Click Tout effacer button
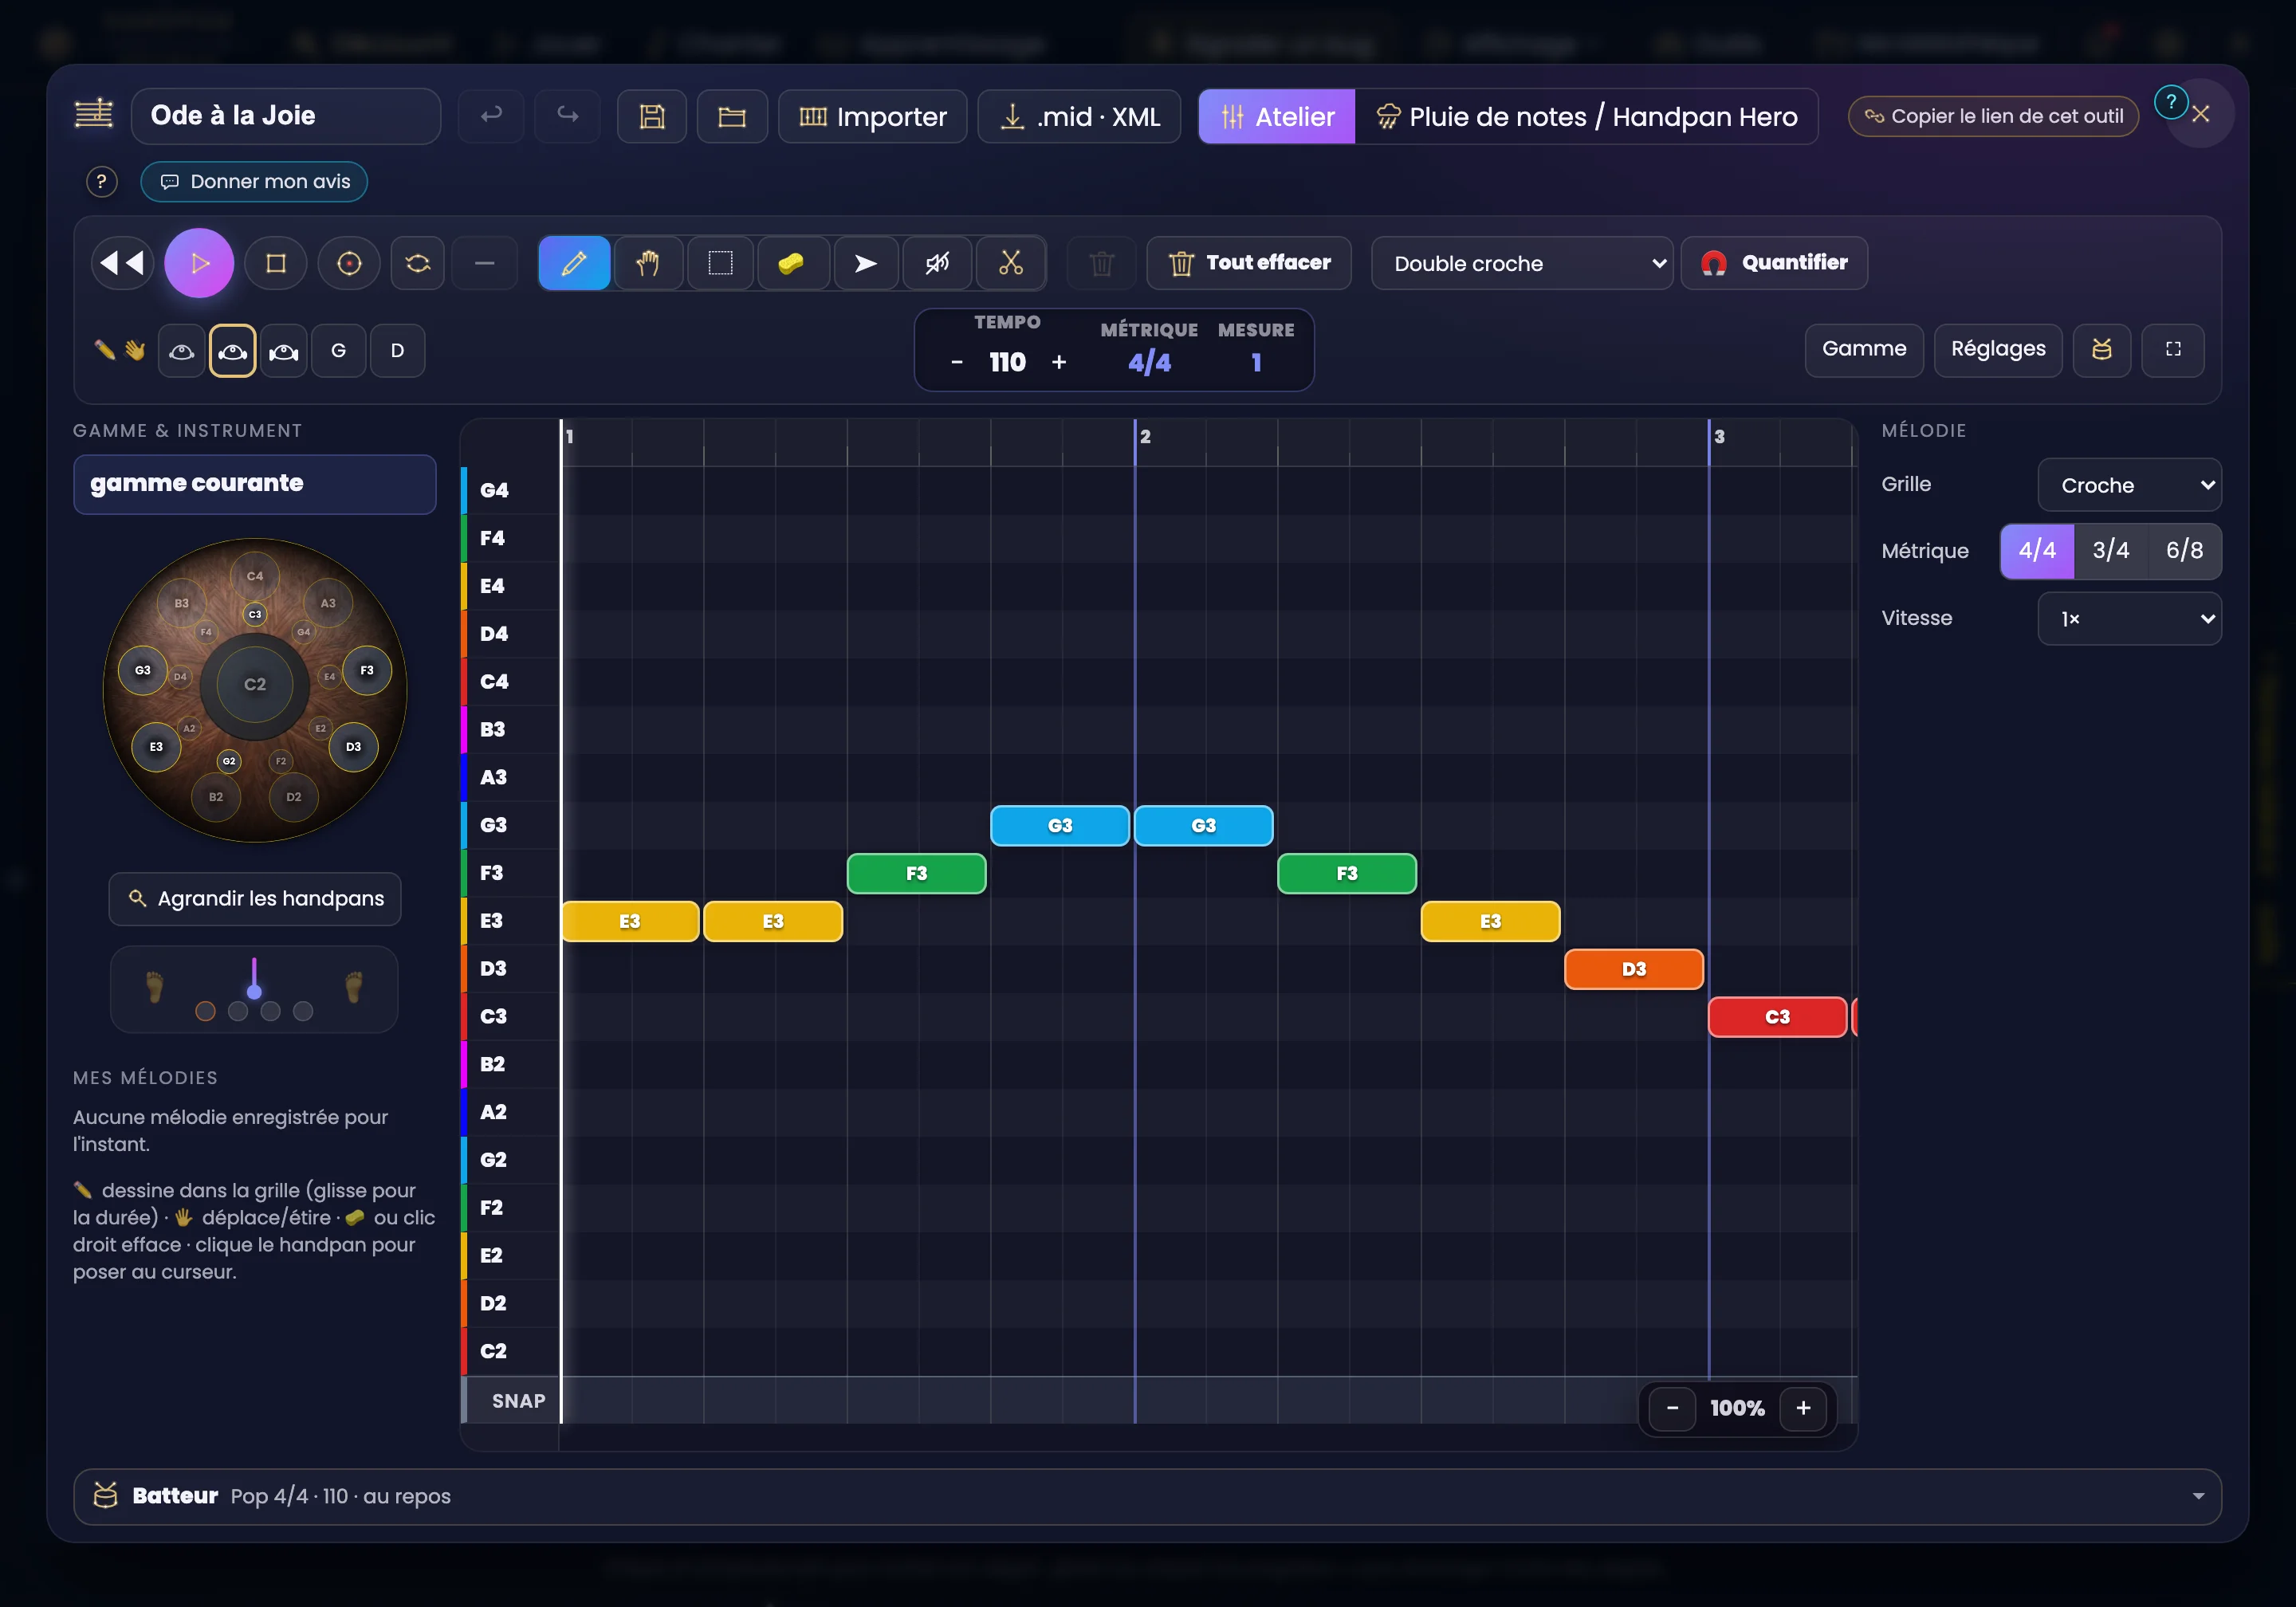 pyautogui.click(x=1249, y=263)
